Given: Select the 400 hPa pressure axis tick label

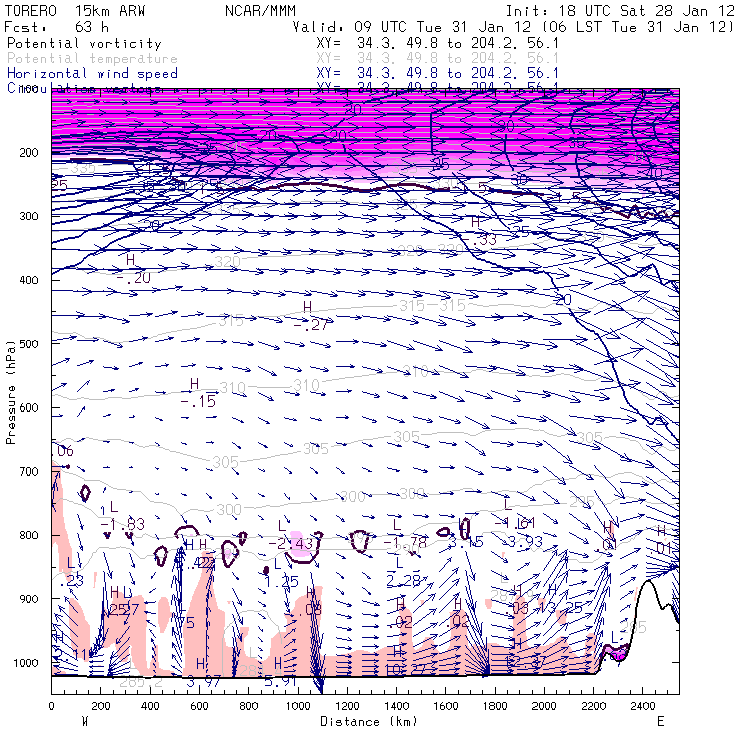Looking at the screenshot, I should [28, 280].
